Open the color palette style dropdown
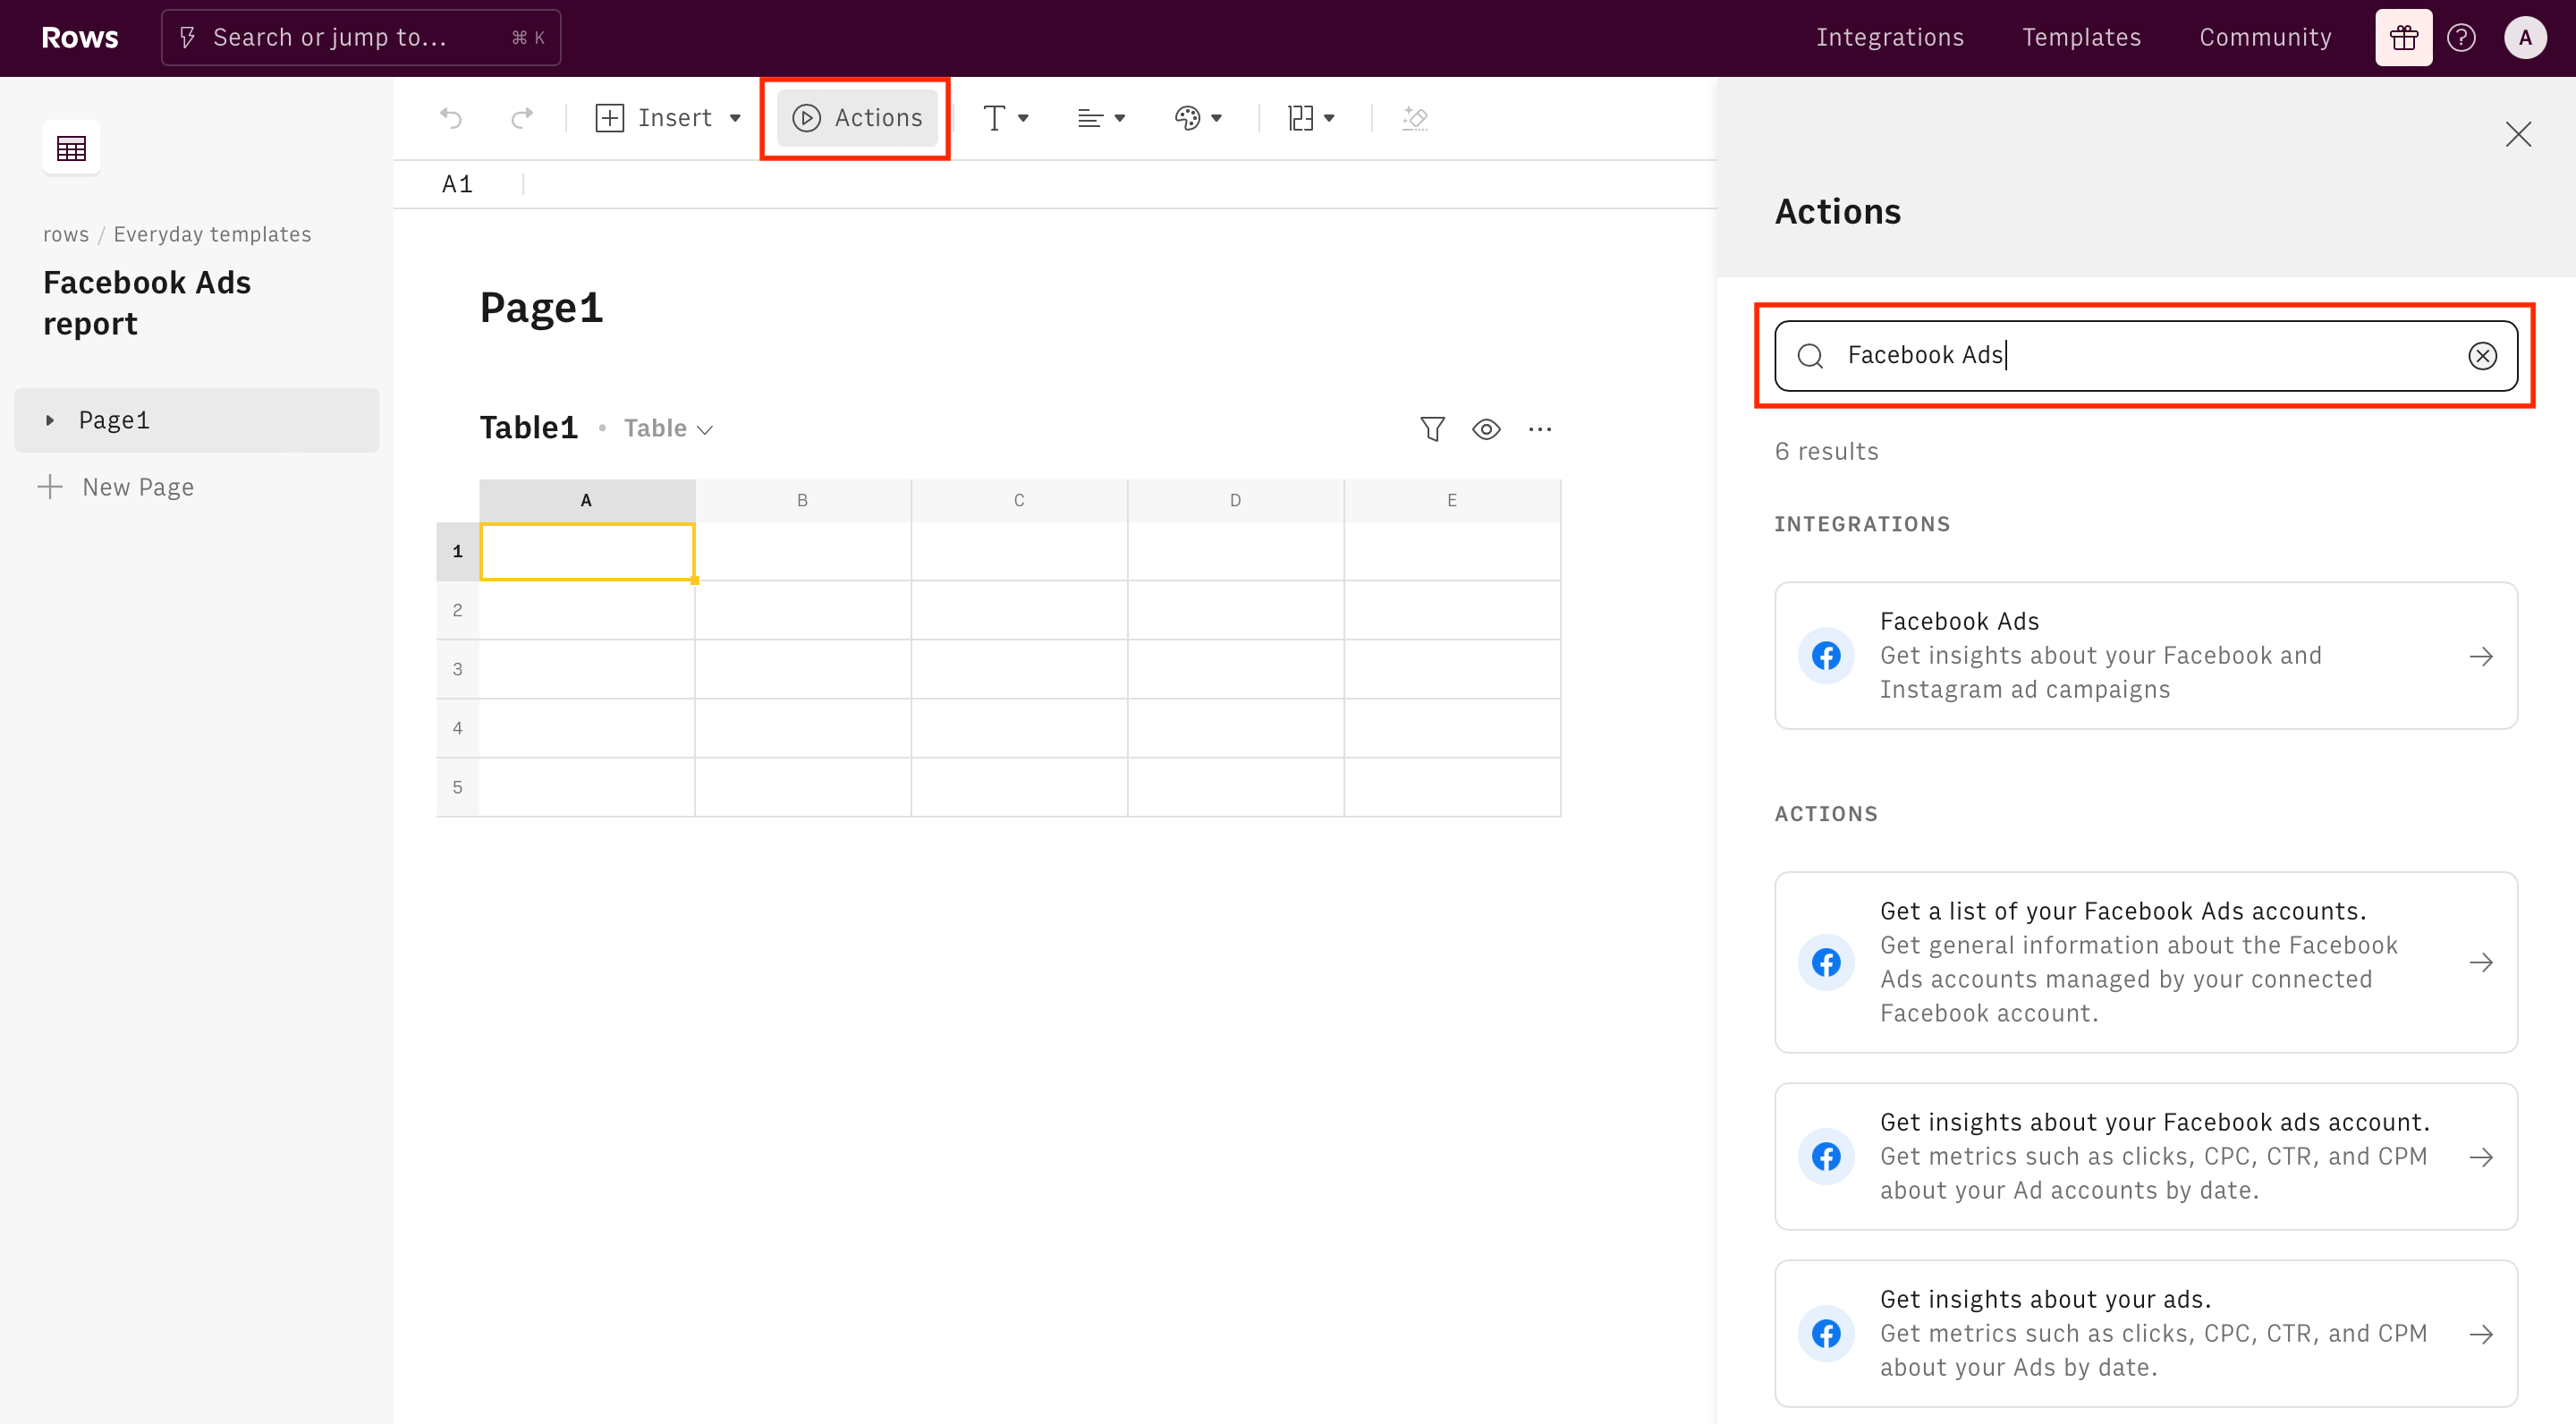The height and width of the screenshot is (1424, 2576). tap(1197, 118)
